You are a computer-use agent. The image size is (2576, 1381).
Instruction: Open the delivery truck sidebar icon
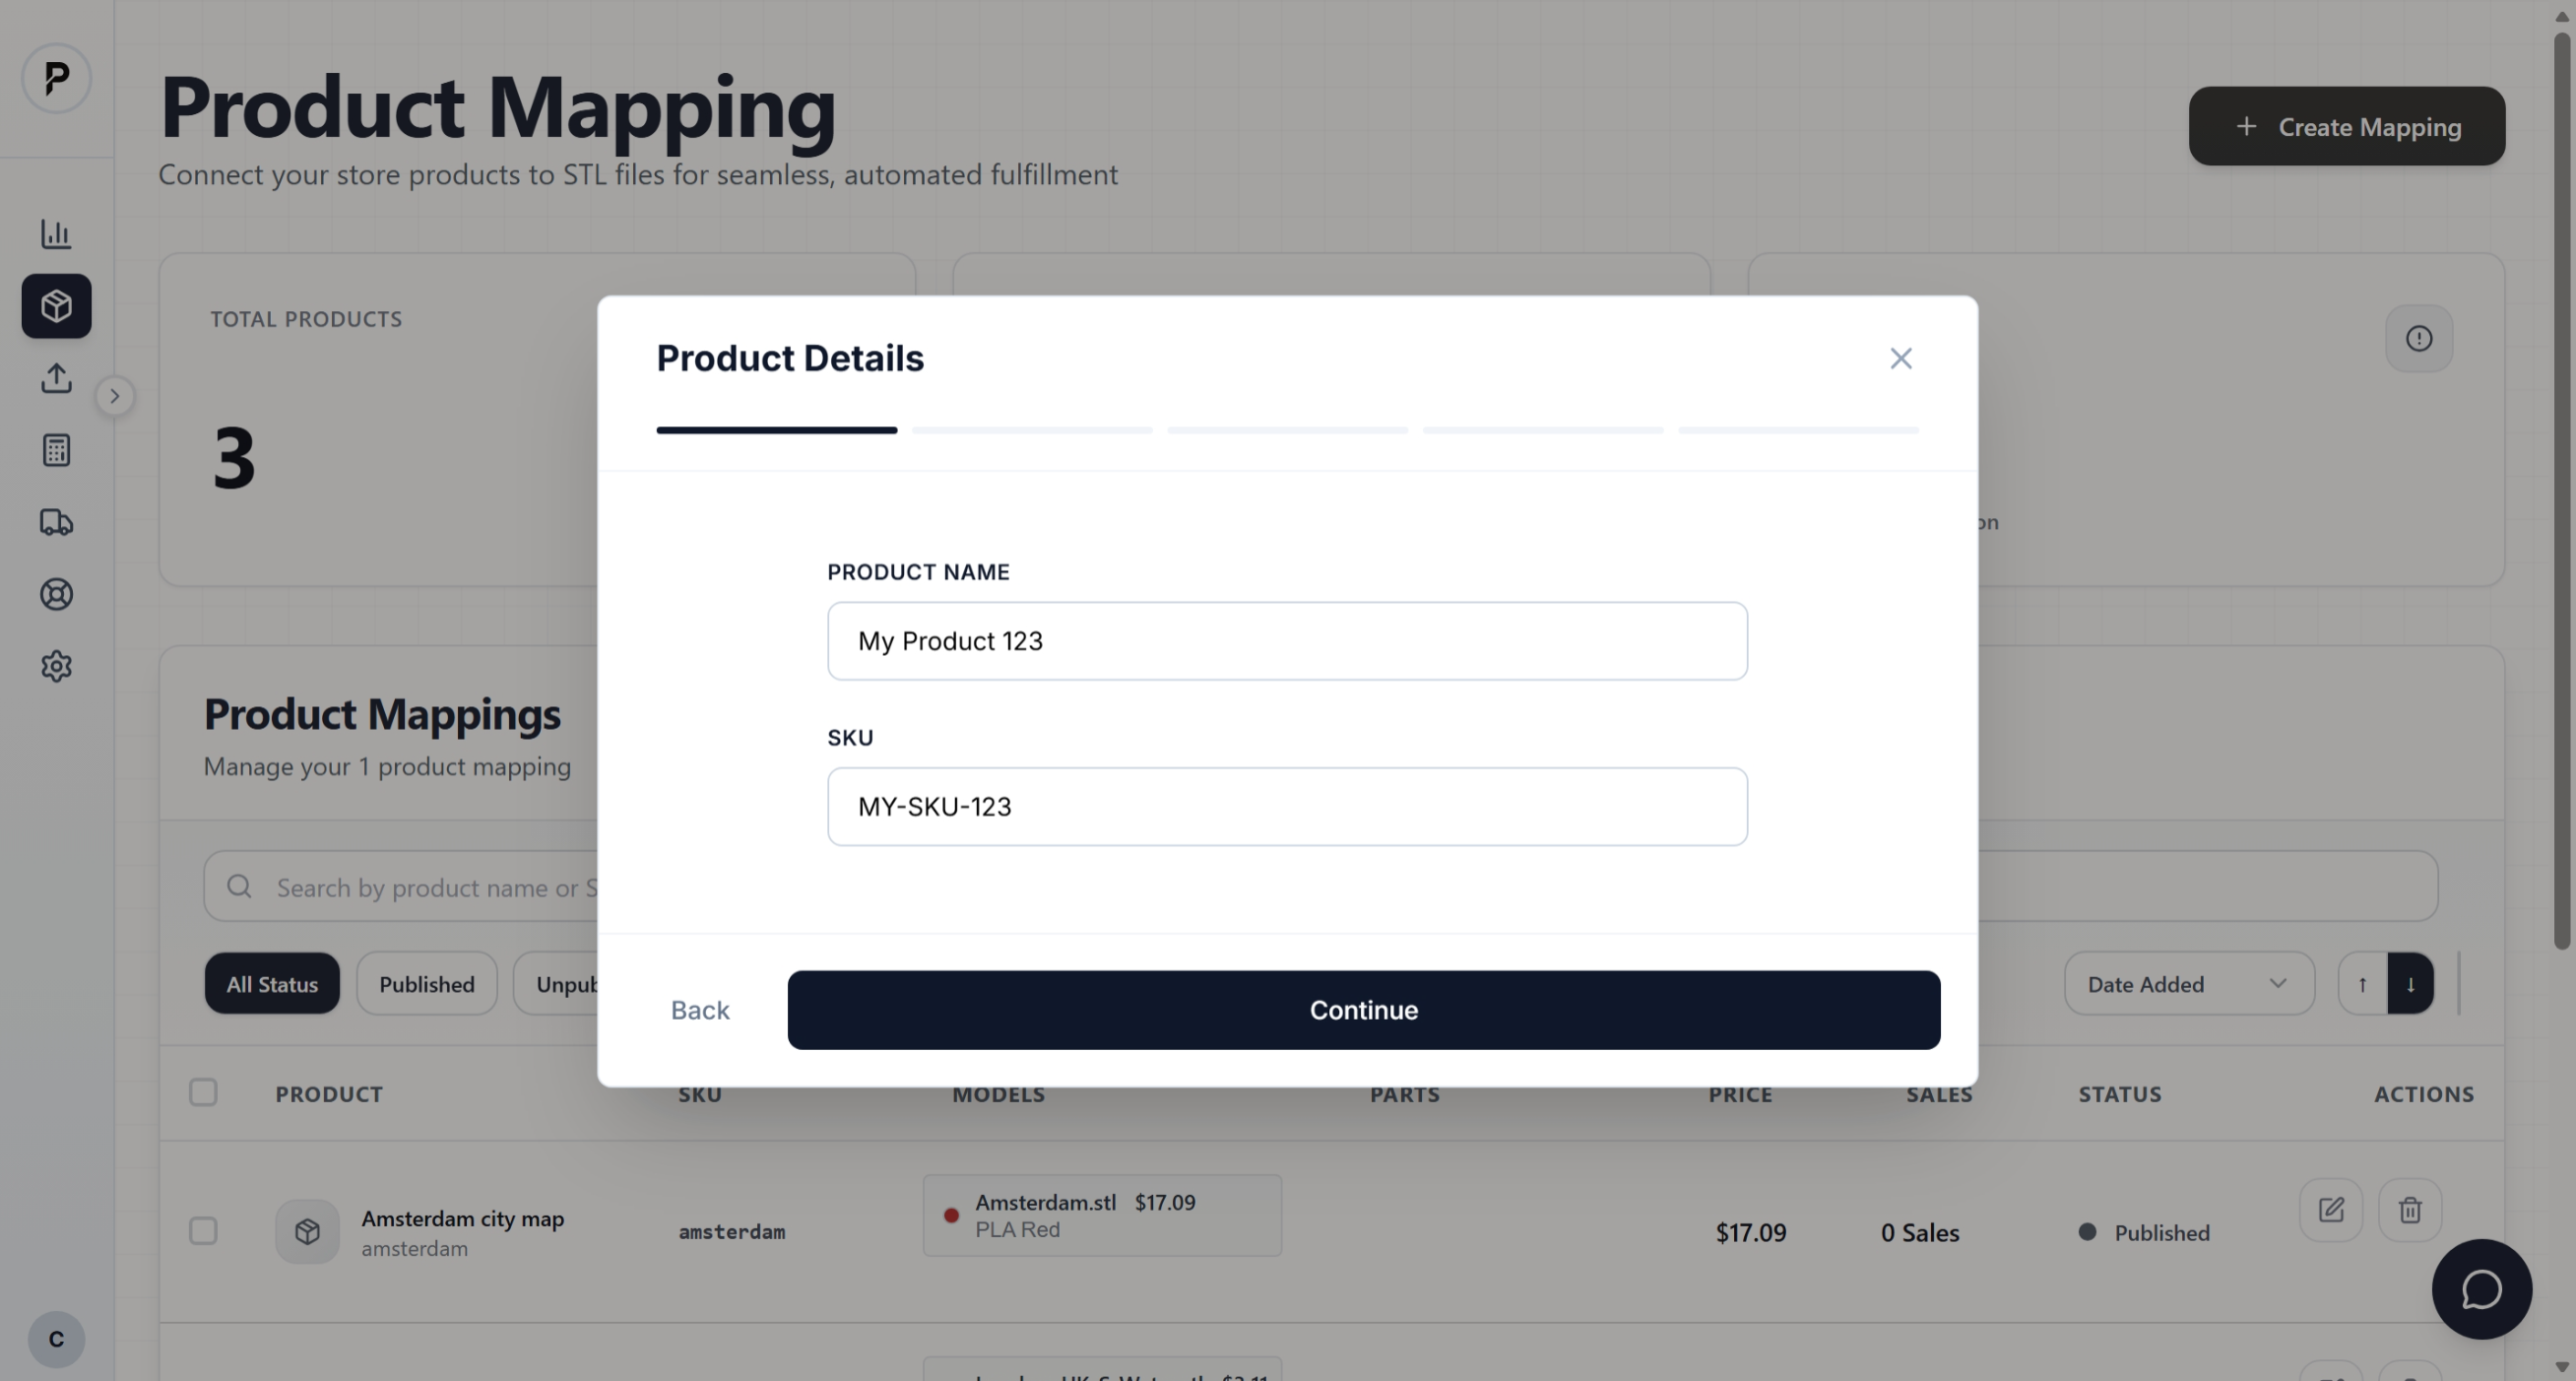click(56, 522)
